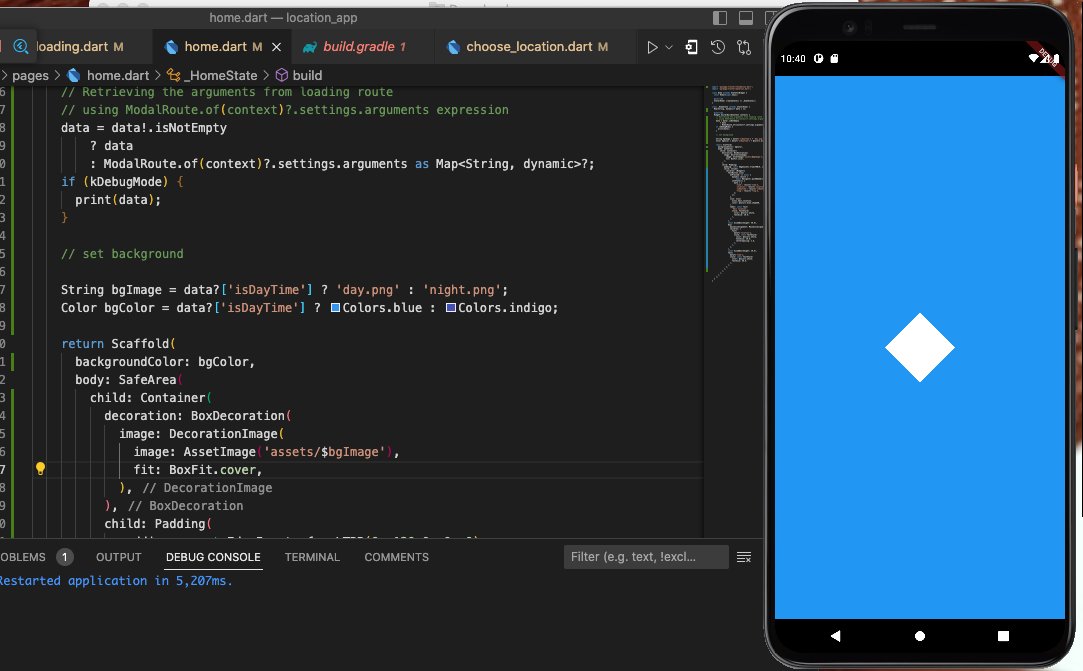Expand the build method breadcrumb

pyautogui.click(x=307, y=75)
